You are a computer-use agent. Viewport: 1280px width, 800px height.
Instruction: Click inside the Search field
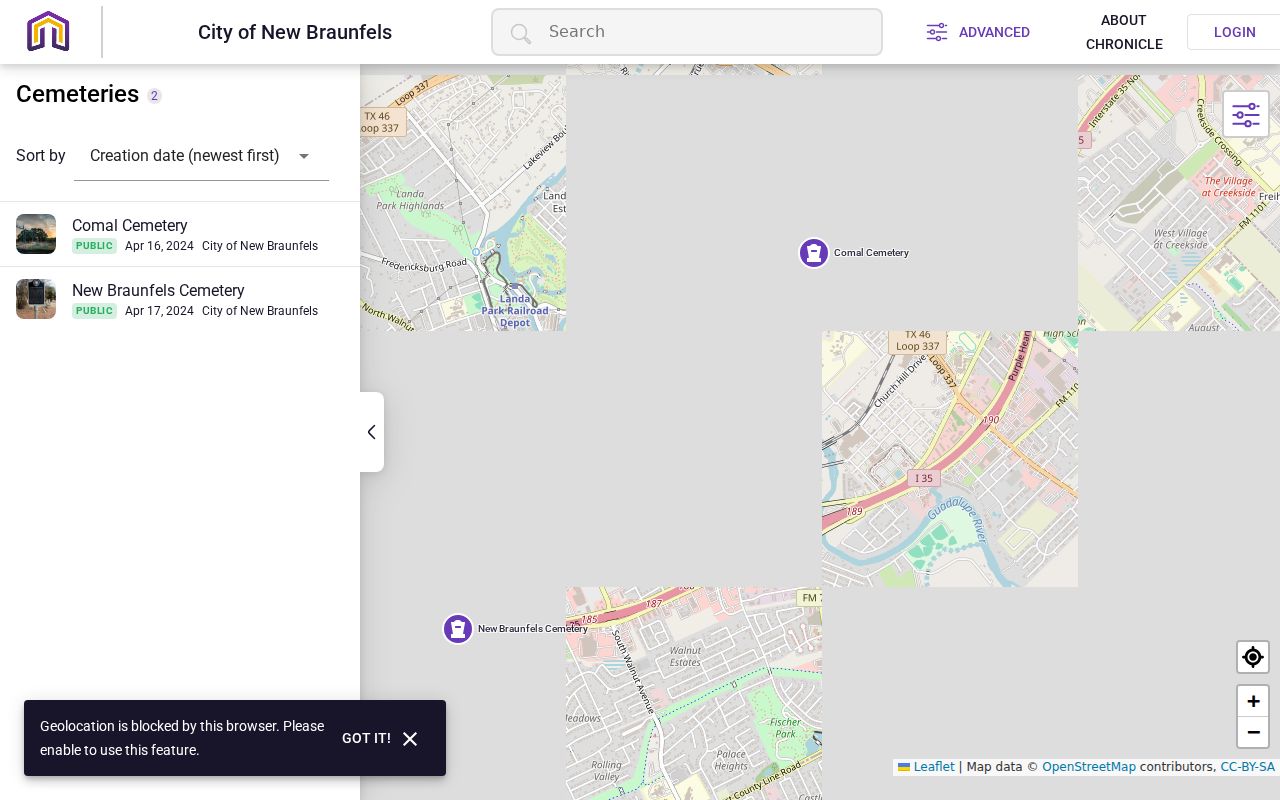pyautogui.click(x=687, y=32)
